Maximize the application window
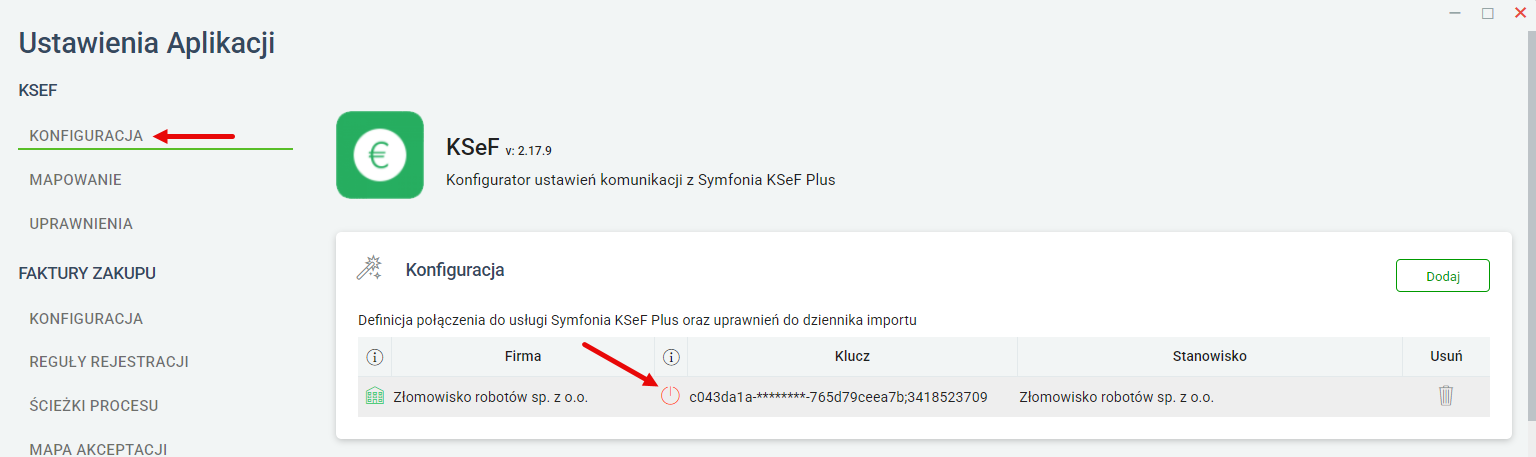 coord(1487,13)
